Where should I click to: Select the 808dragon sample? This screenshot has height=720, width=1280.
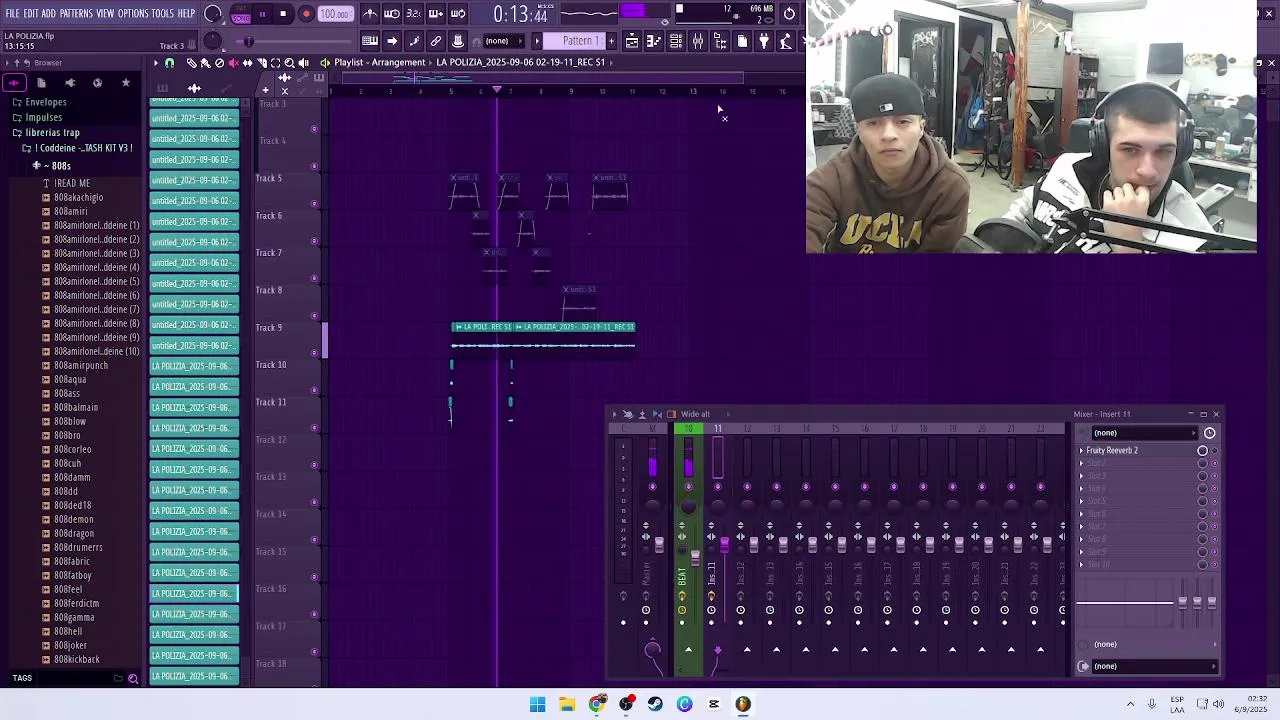tap(74, 533)
